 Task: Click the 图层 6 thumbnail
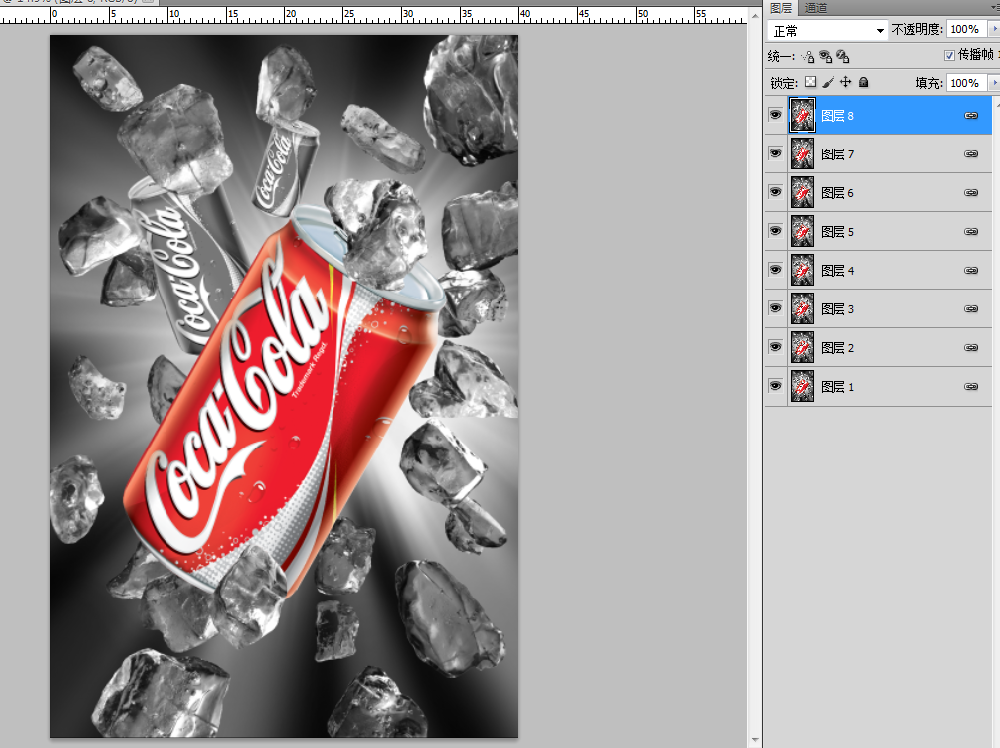click(802, 193)
